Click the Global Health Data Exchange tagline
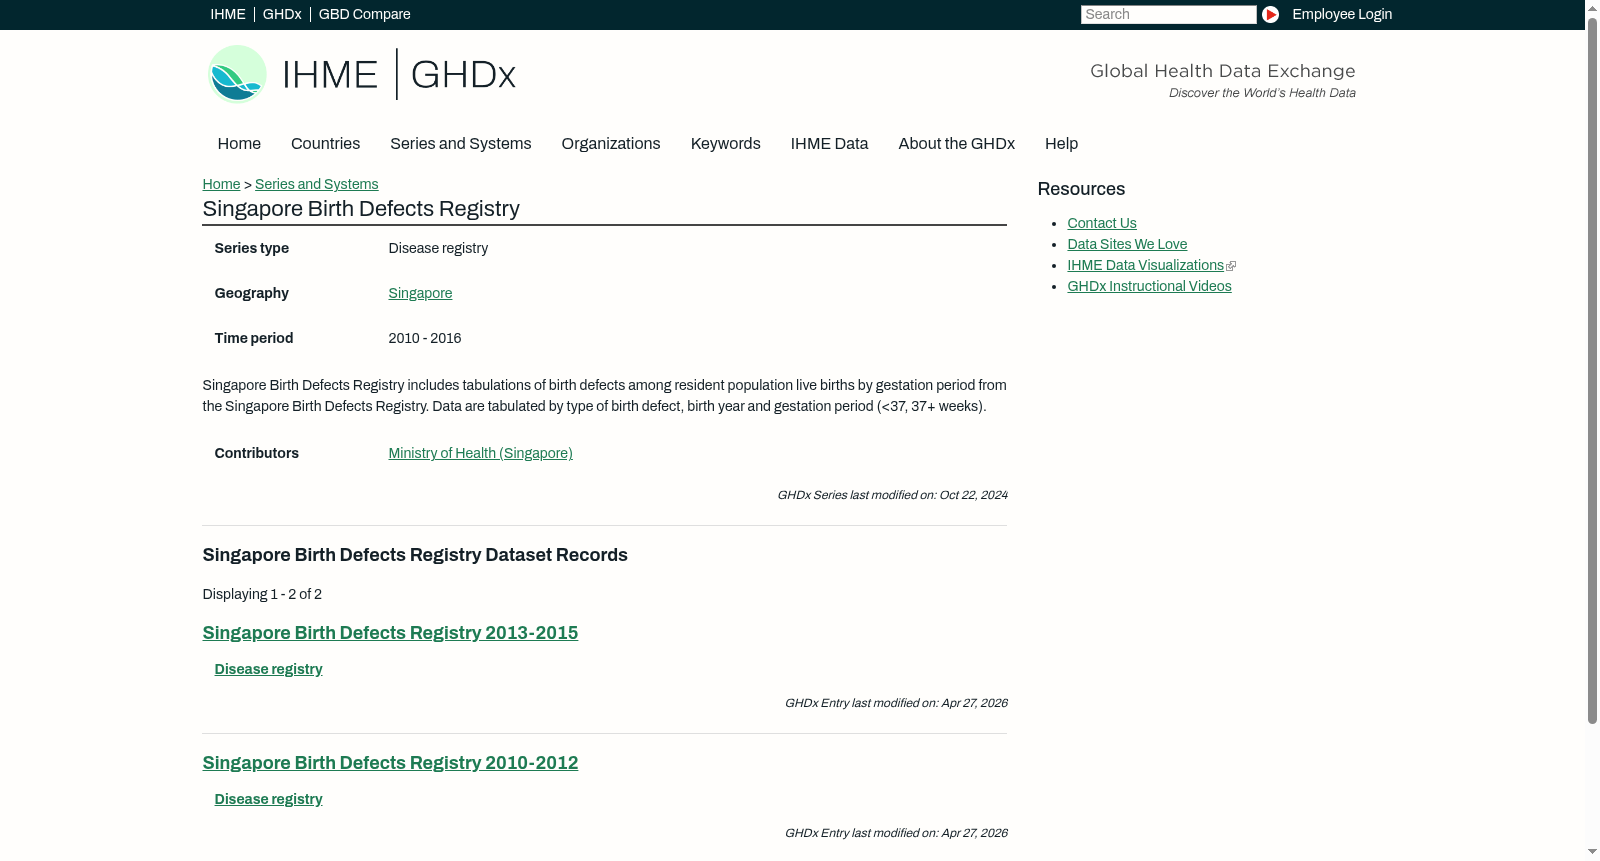1600x861 pixels. tap(1222, 71)
